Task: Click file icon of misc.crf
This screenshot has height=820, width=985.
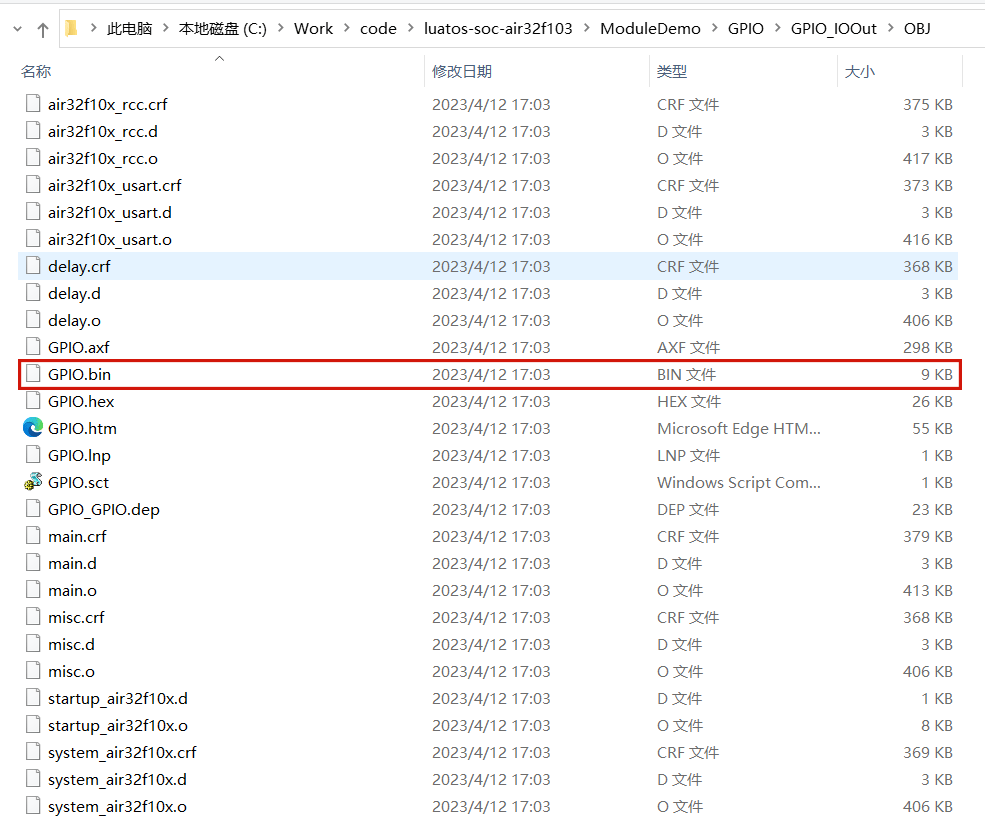Action: click(x=33, y=617)
